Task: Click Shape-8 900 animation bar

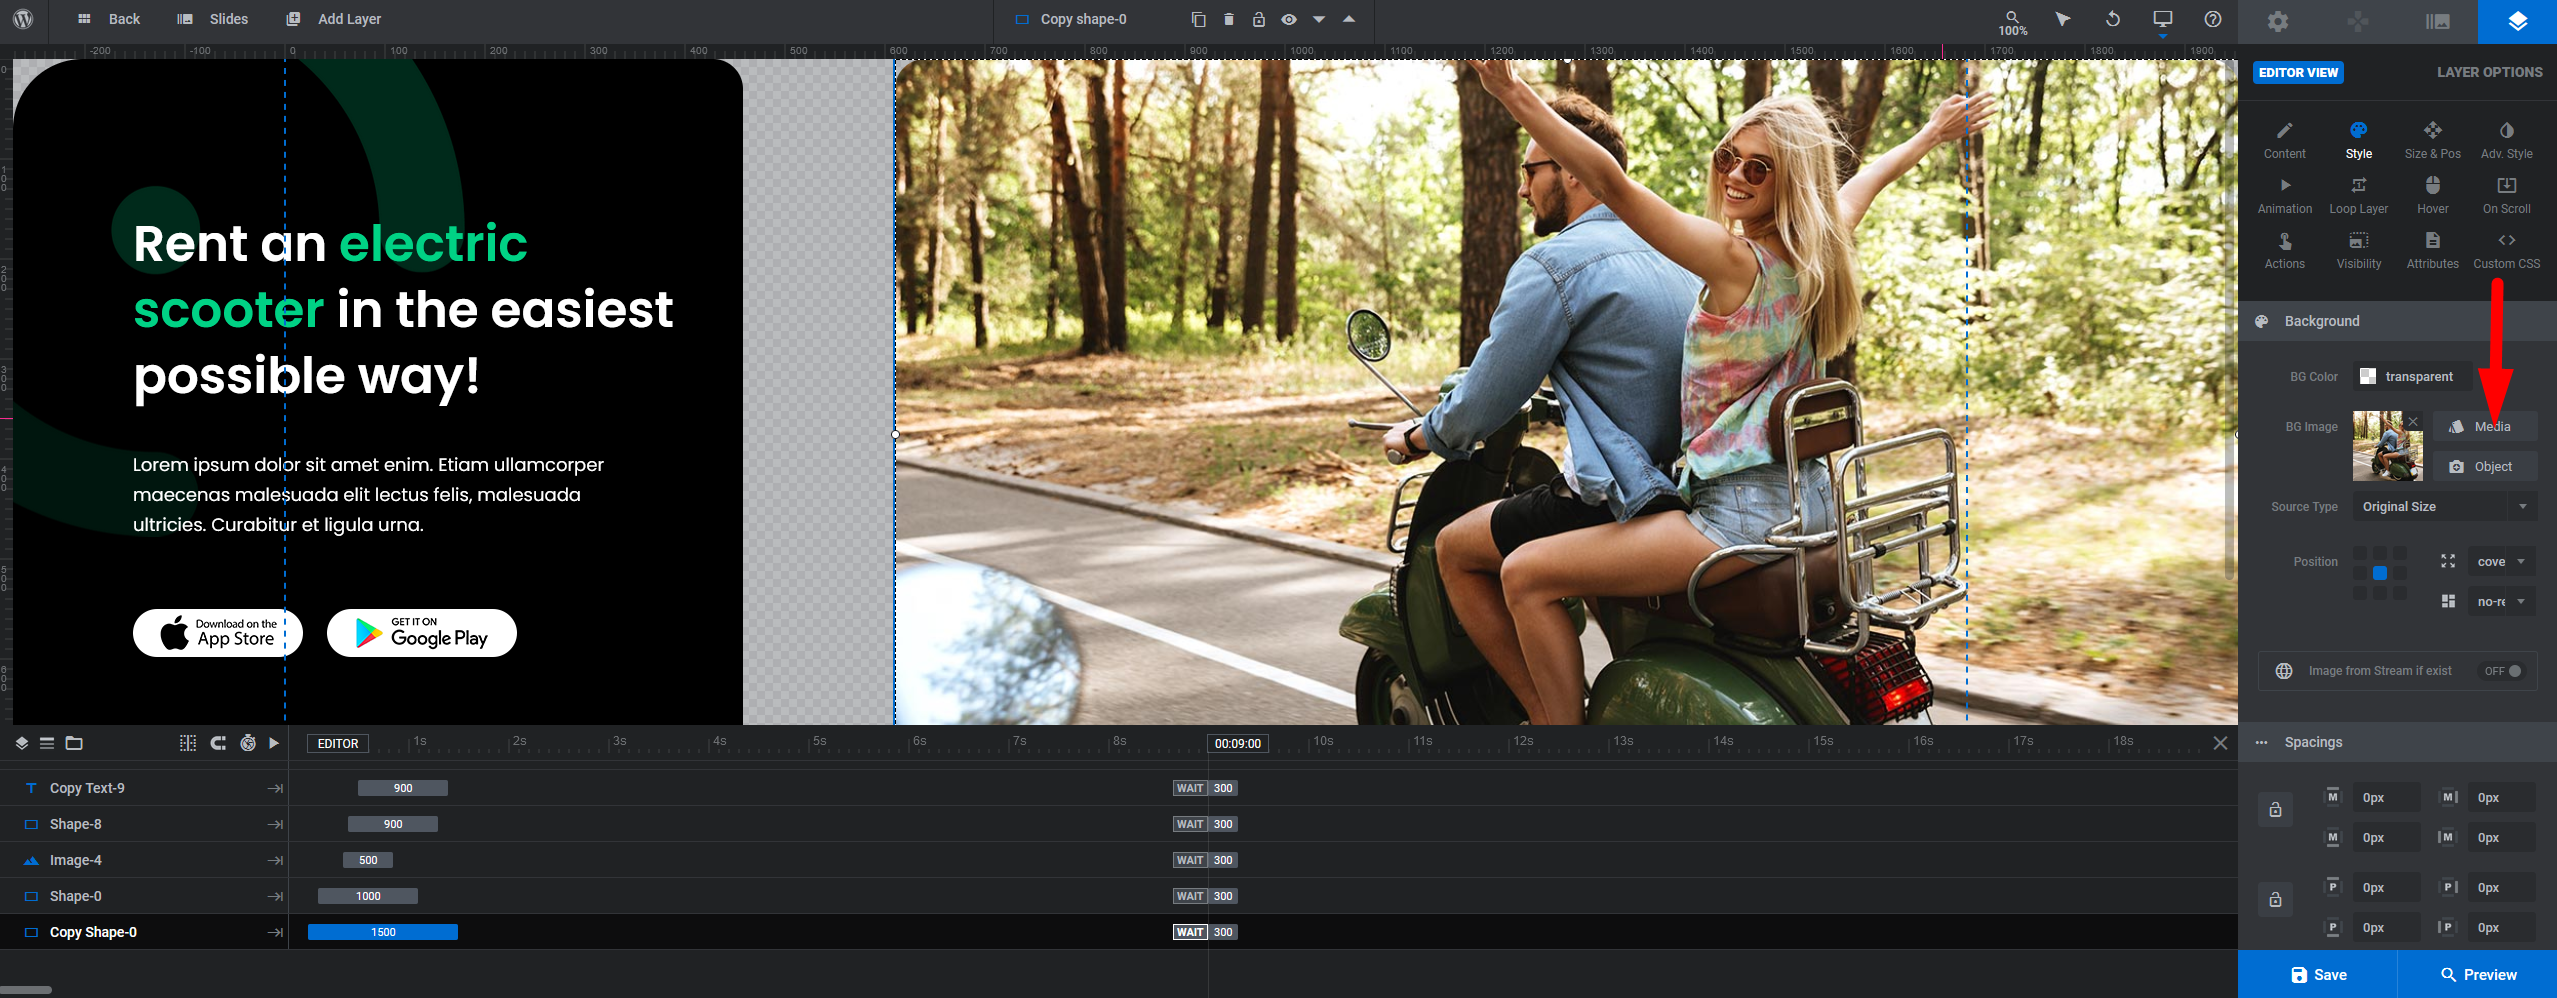Action: click(393, 824)
